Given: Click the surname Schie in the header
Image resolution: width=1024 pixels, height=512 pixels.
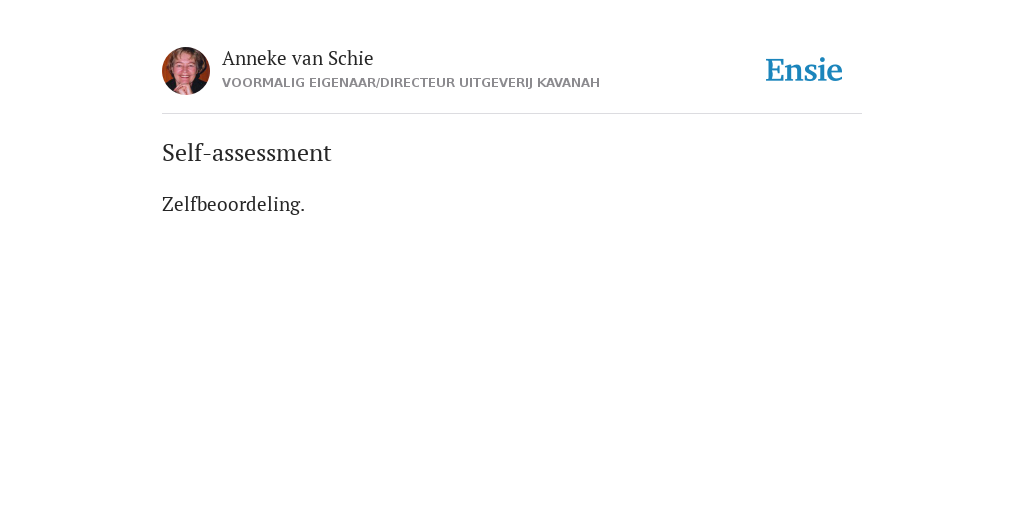Looking at the screenshot, I should click(x=351, y=59).
